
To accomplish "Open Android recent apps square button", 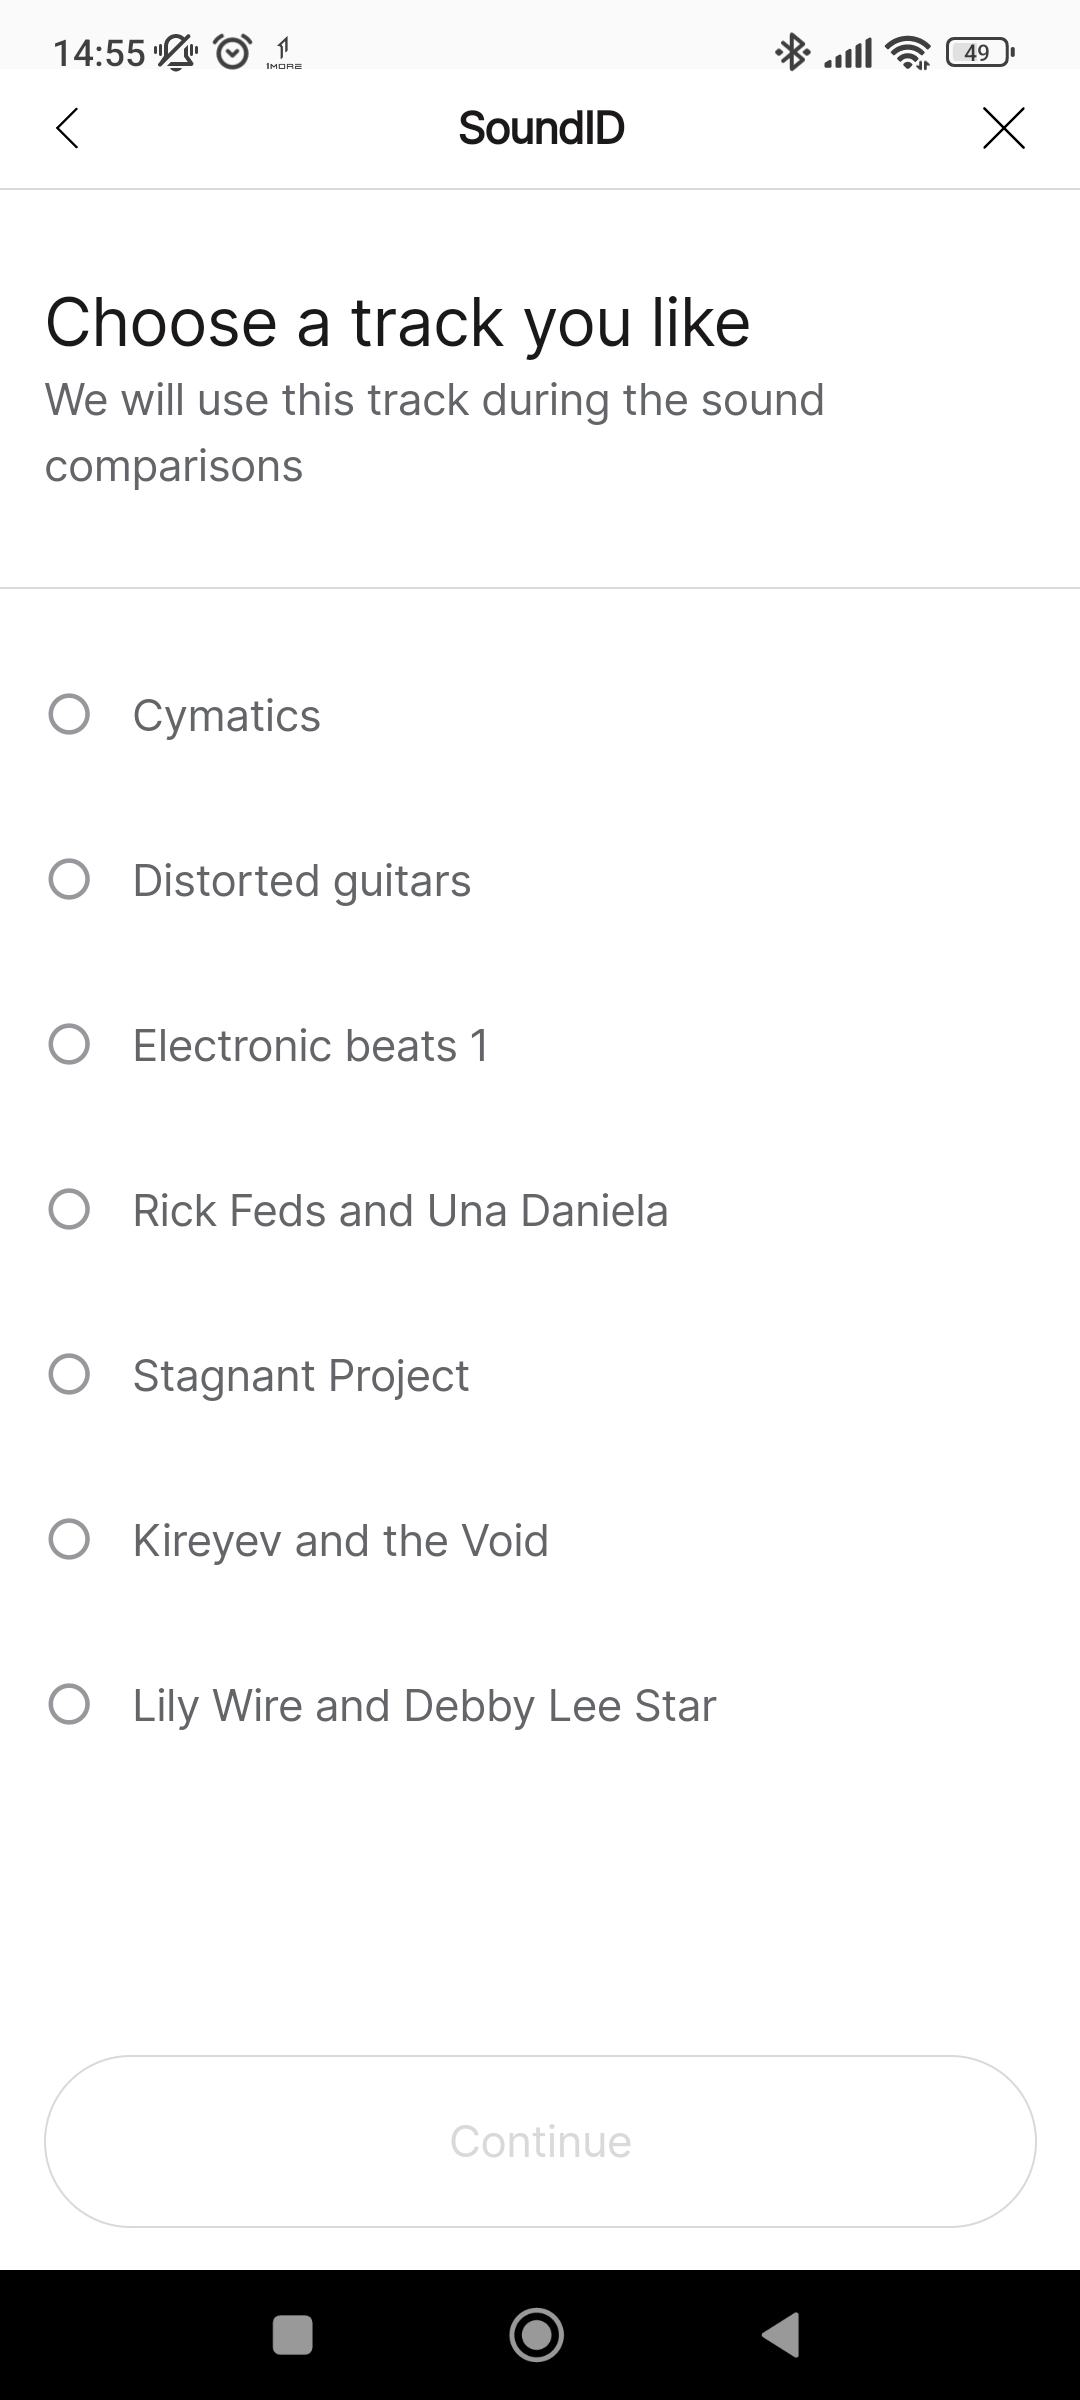I will coord(293,2335).
